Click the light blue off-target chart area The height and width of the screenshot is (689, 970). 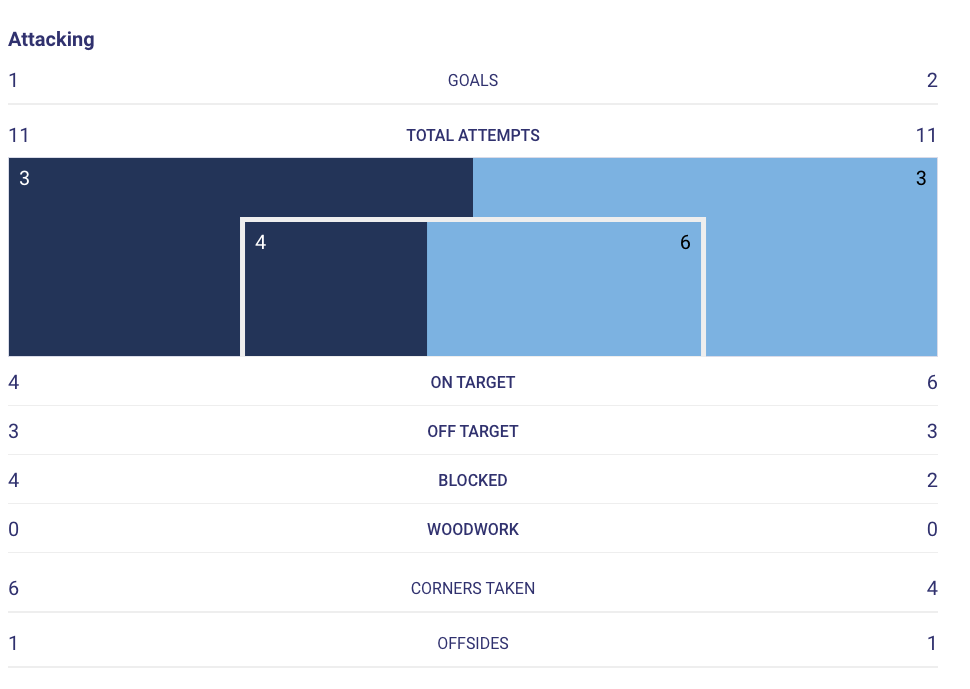click(x=820, y=260)
